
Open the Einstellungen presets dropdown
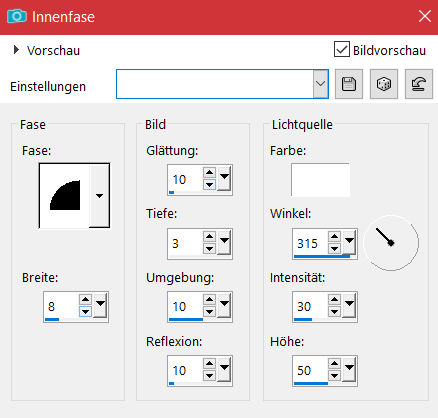tap(320, 84)
